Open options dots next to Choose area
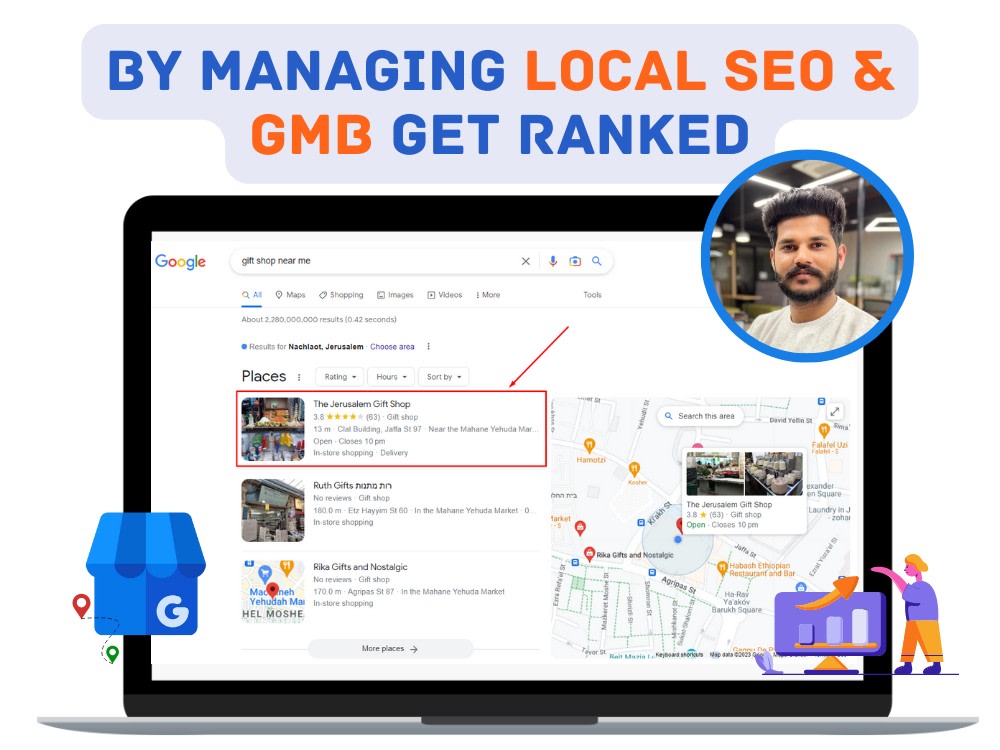 (x=429, y=346)
